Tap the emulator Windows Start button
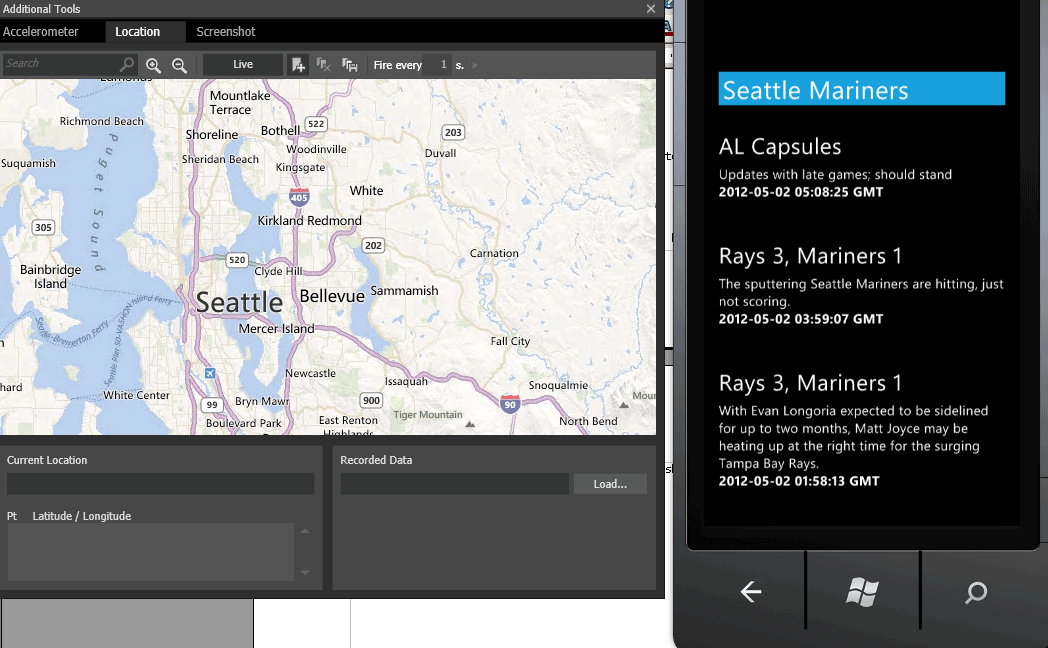Screen dimensions: 1048x648 pos(862,592)
